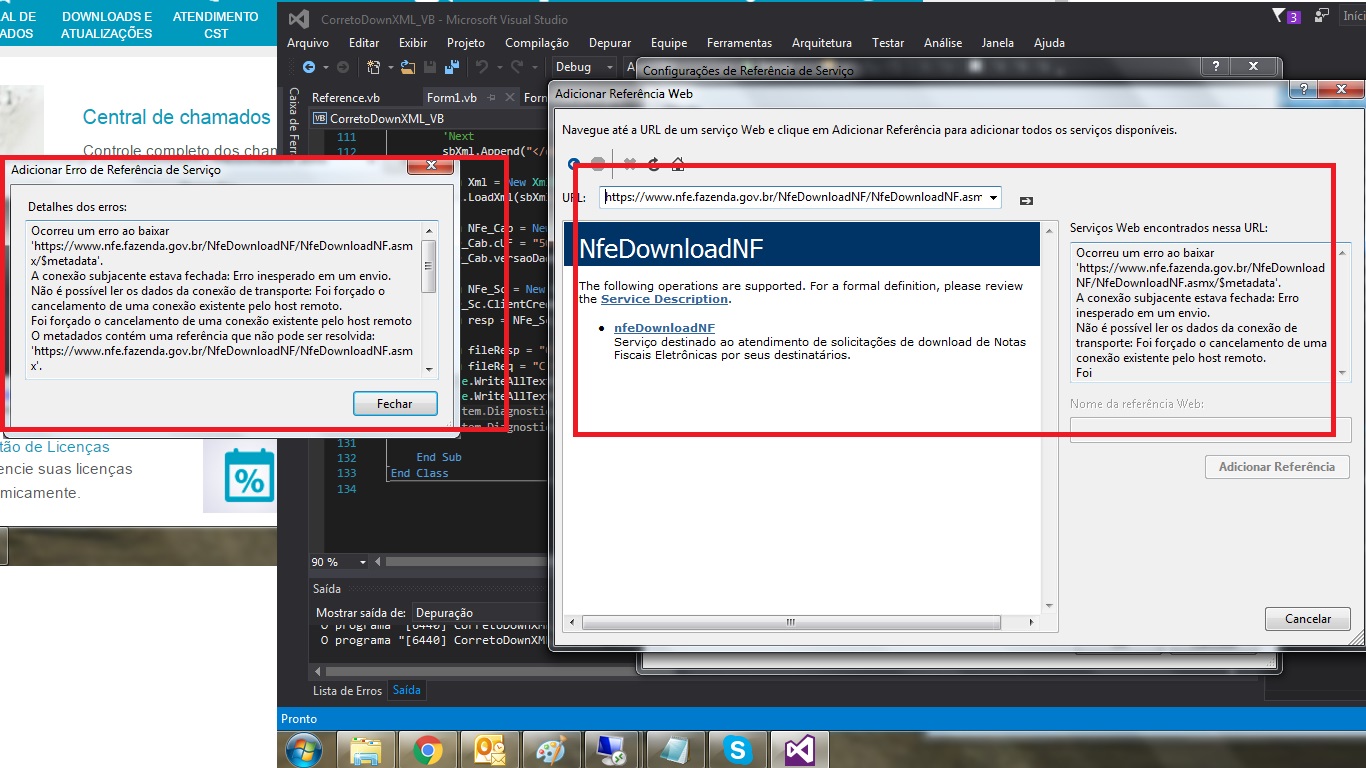
Task: Switch to the Reference.vb tab
Action: [346, 98]
